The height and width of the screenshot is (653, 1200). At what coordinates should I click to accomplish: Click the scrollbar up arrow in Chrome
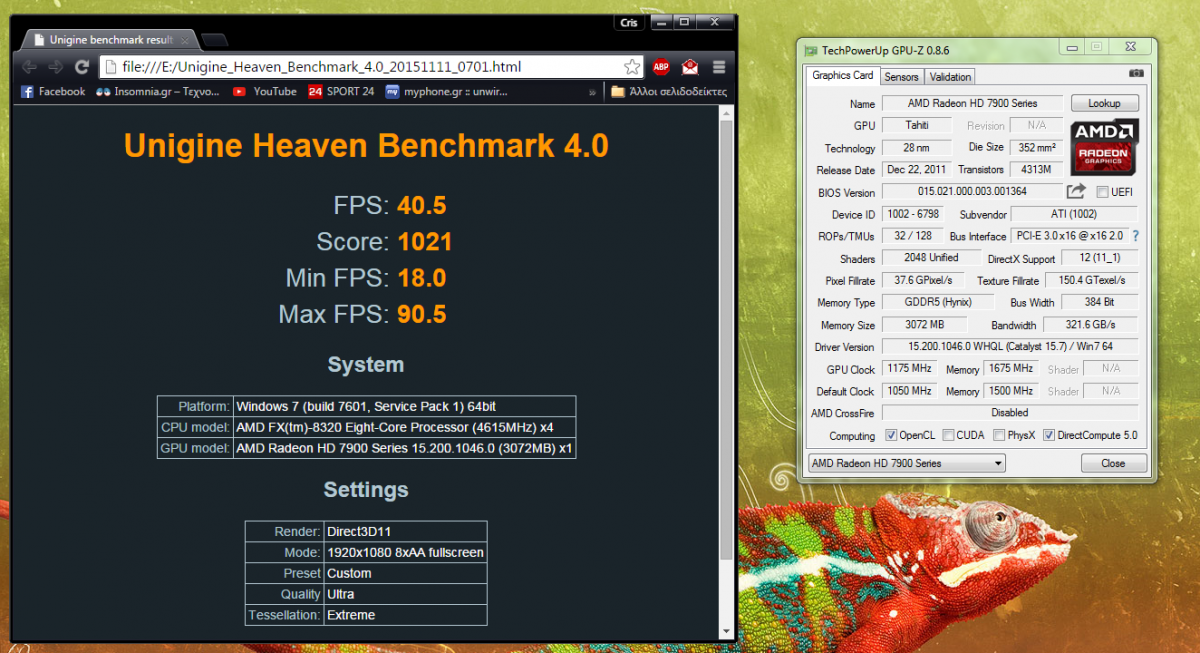click(726, 112)
